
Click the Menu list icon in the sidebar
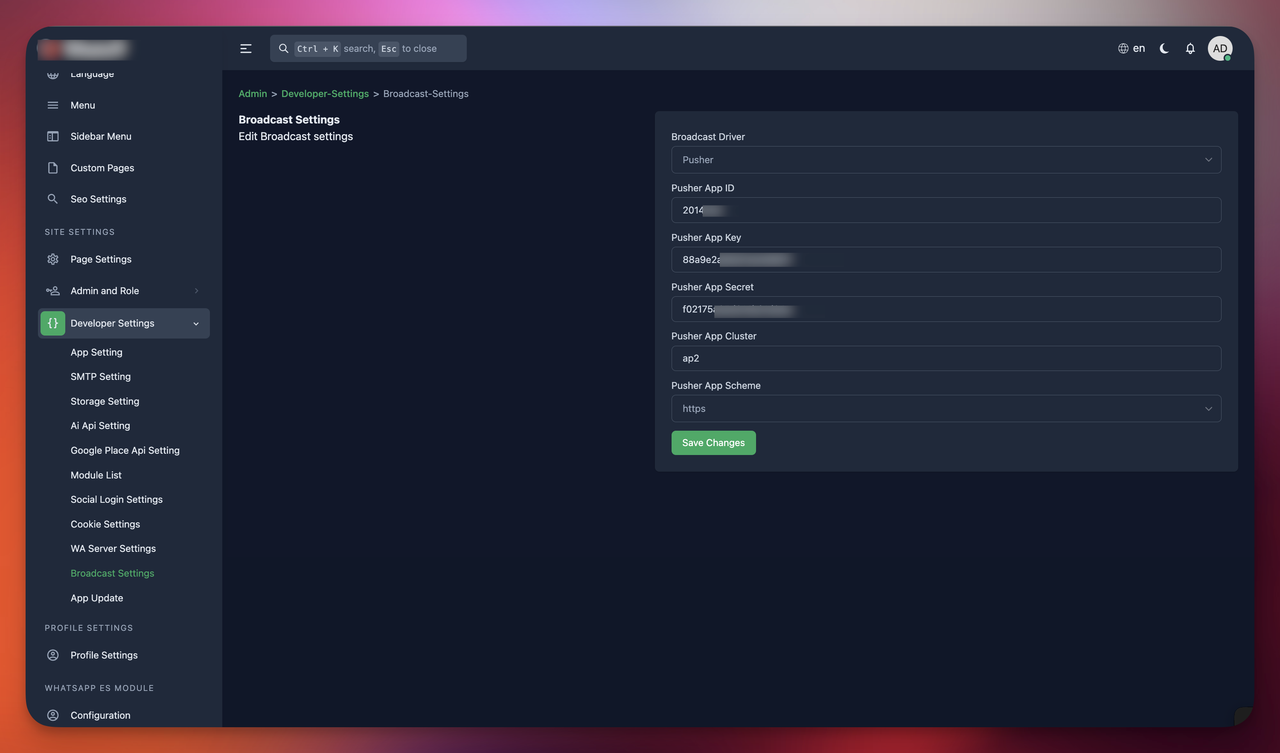click(x=53, y=105)
